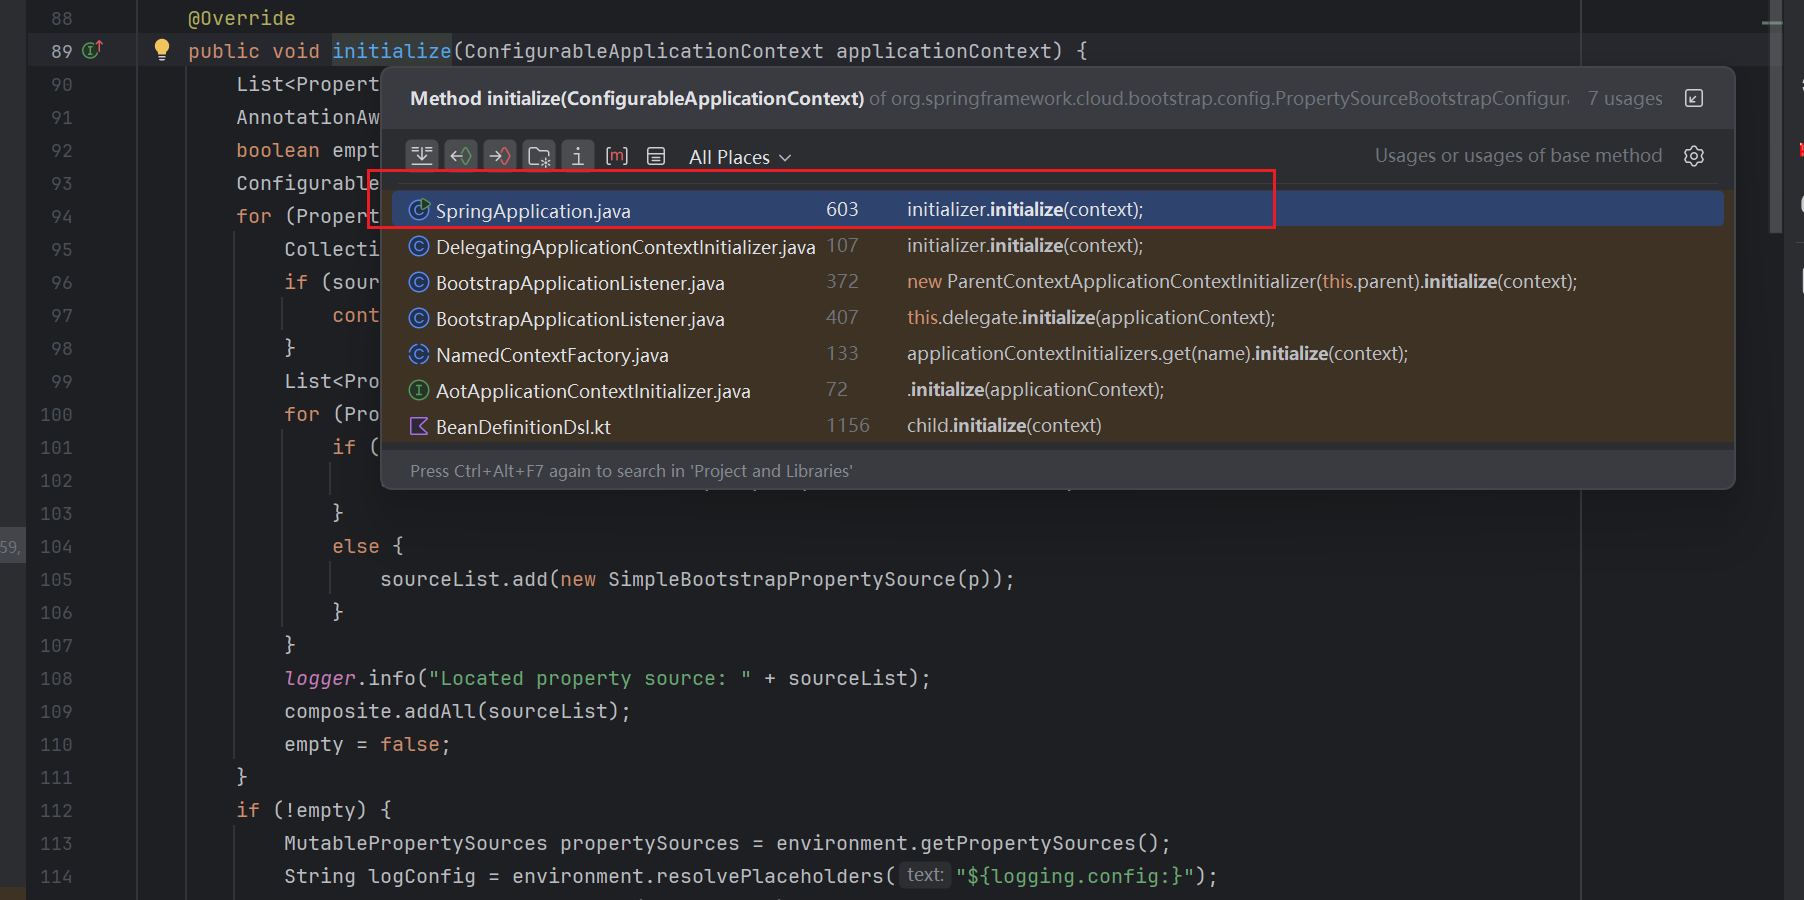The image size is (1804, 900).
Task: Click the yellow lightbulb intention icon
Action: [161, 50]
